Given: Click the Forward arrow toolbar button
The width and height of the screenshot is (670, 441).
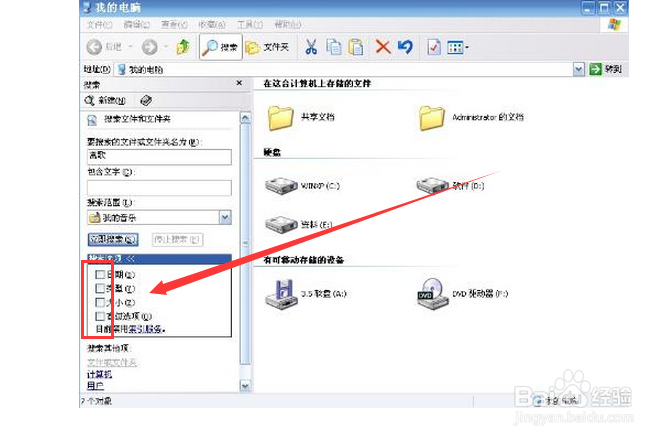Looking at the screenshot, I should [150, 47].
